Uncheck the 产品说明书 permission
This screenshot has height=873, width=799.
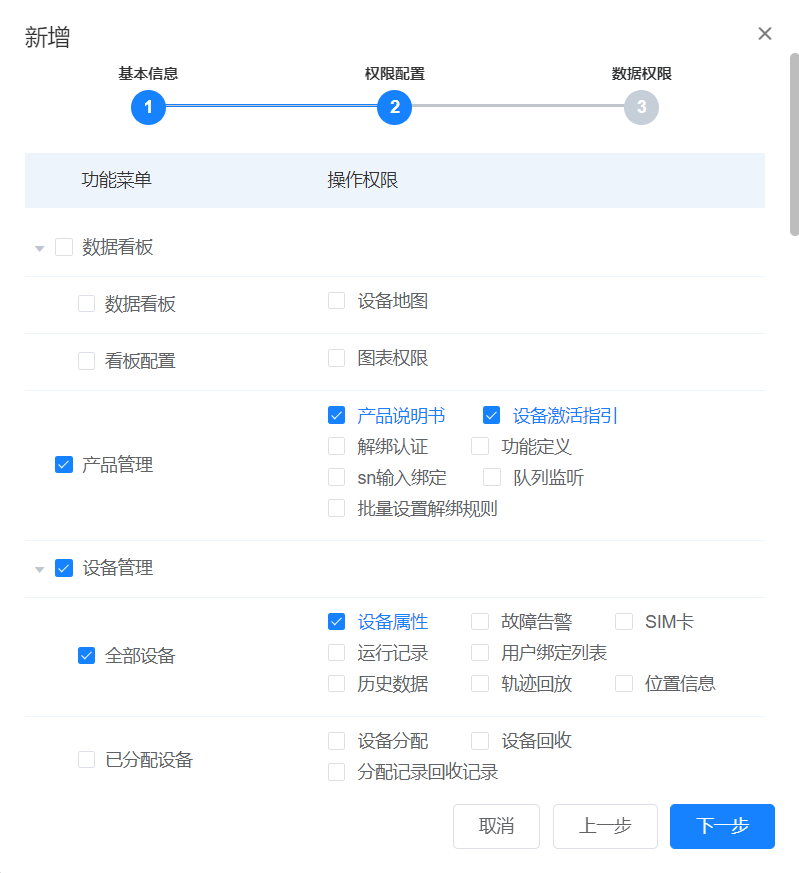(x=337, y=416)
